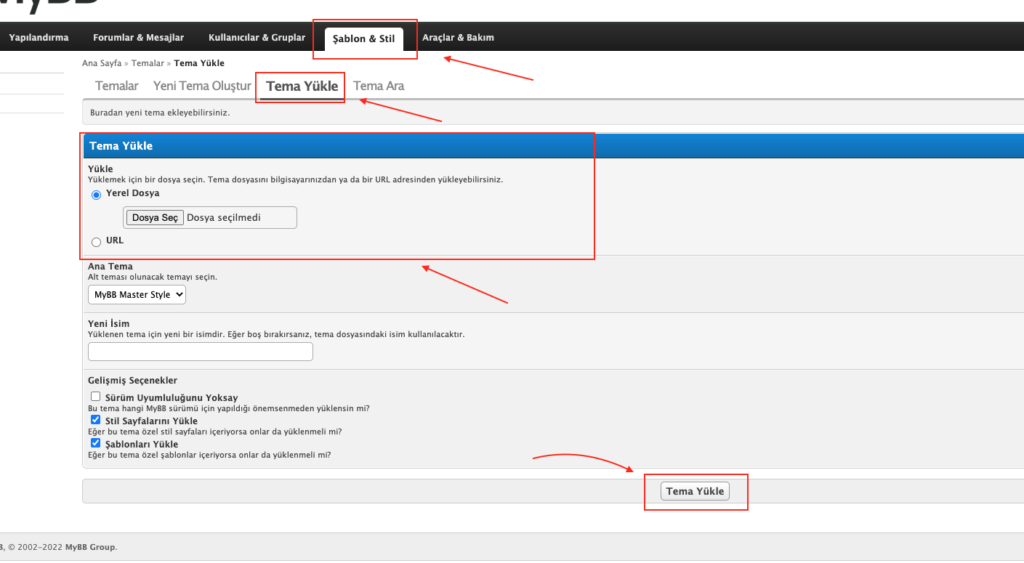The image size is (1024, 563).
Task: Click the Yükle section label
Action: 101,169
